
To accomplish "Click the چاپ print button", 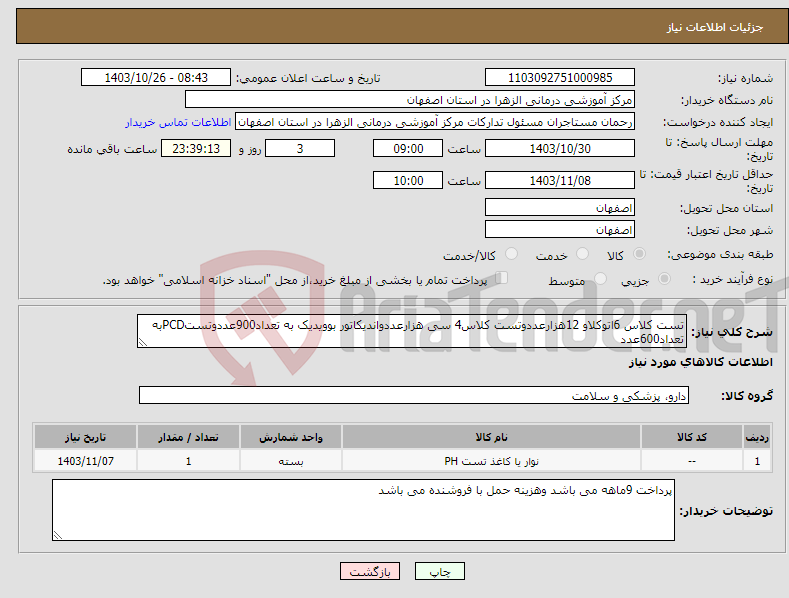I will click(439, 572).
